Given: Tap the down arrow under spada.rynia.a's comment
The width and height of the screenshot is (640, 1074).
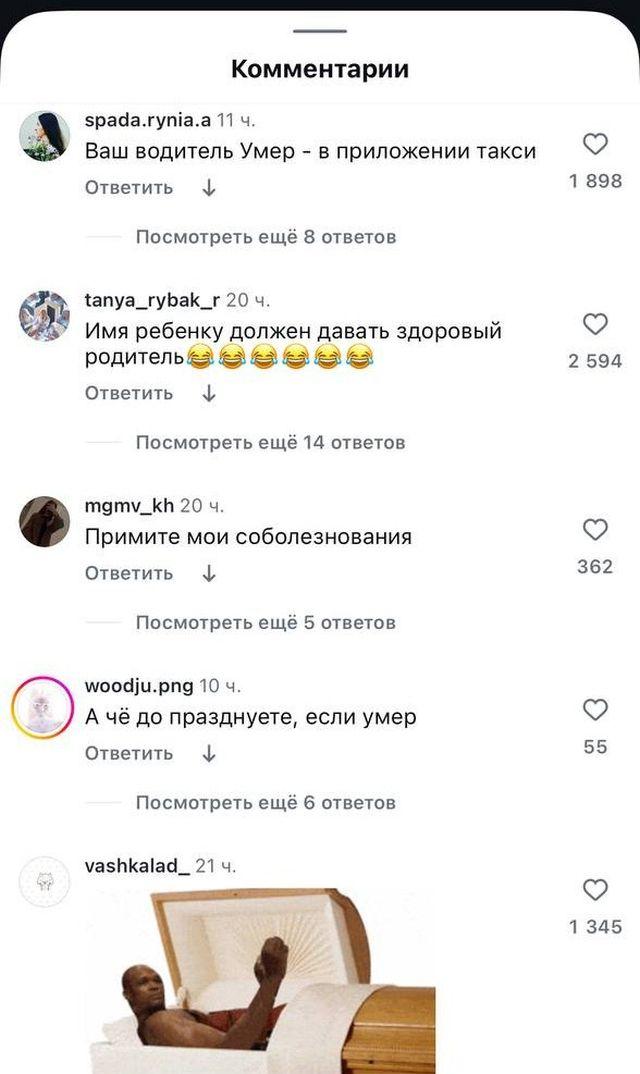Looking at the screenshot, I should pos(210,188).
